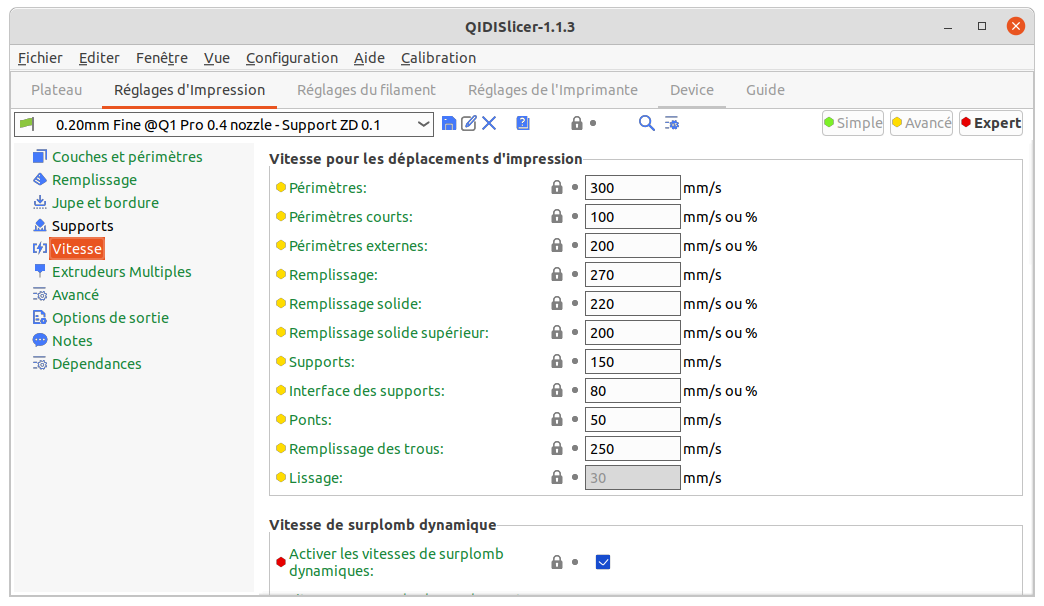Click the Remplissage speed field showing 270
Screen dimensions: 1044x606
(633, 274)
